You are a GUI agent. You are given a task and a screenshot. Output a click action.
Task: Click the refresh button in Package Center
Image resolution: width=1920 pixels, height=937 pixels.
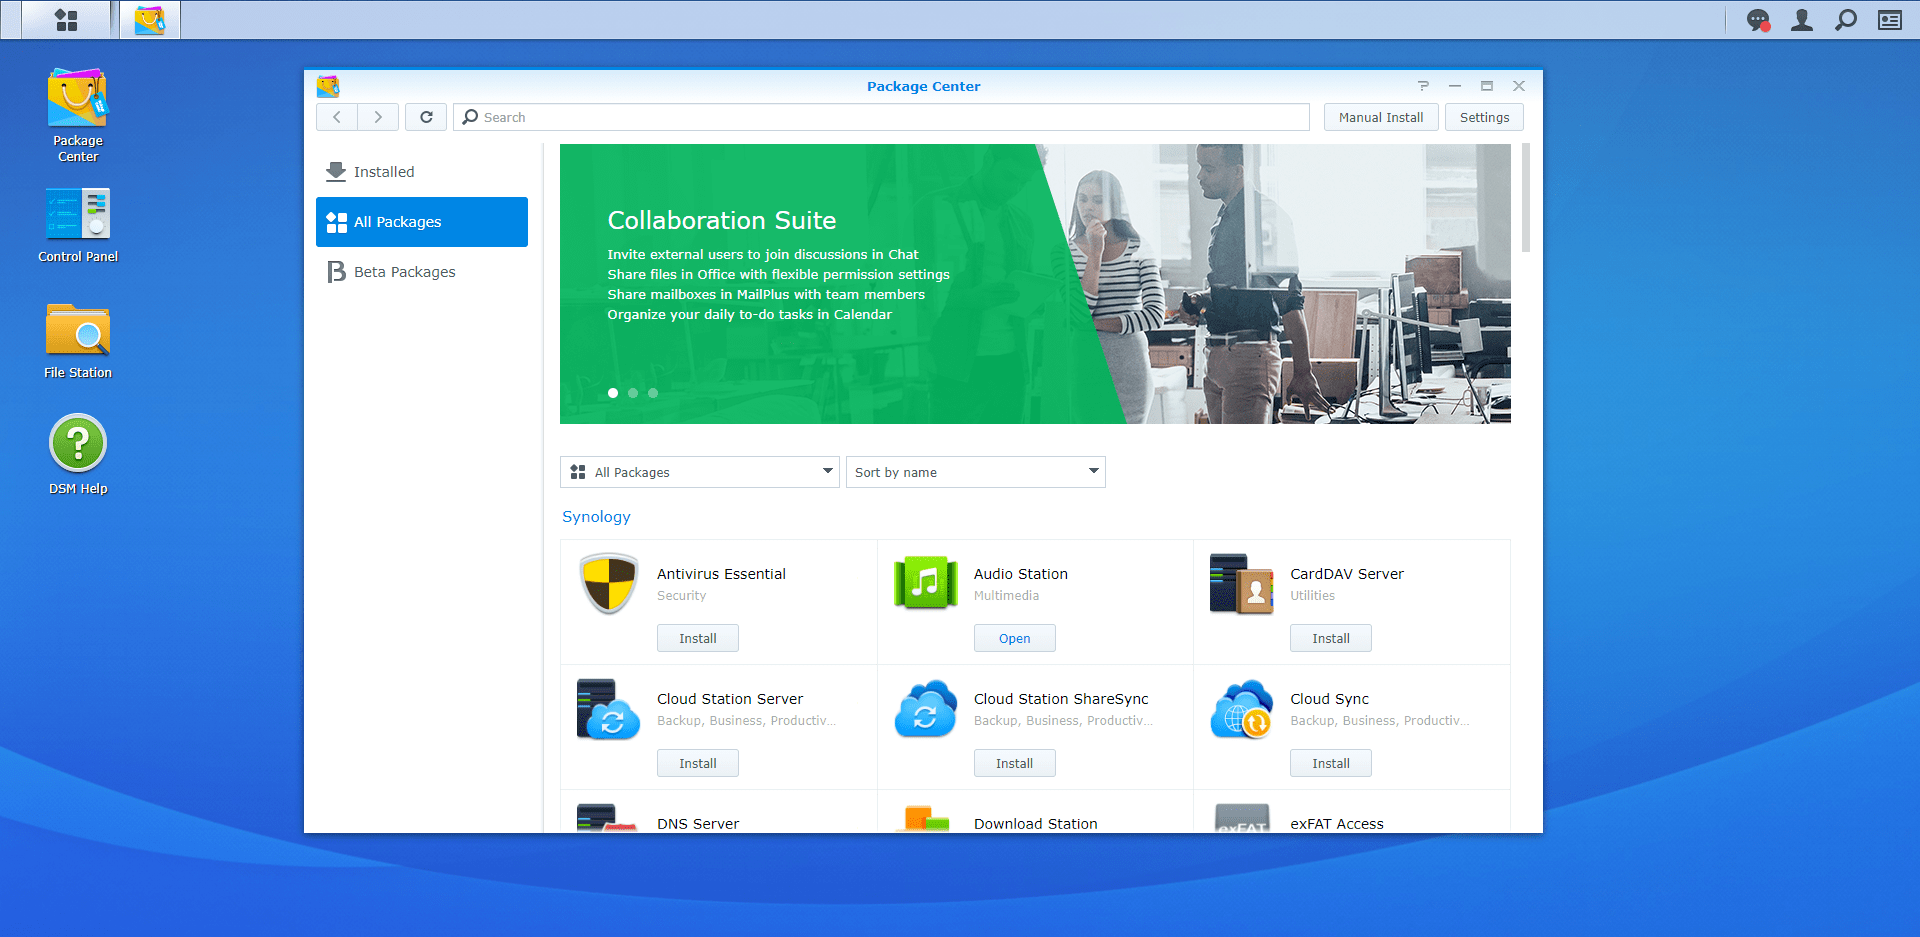pos(426,117)
